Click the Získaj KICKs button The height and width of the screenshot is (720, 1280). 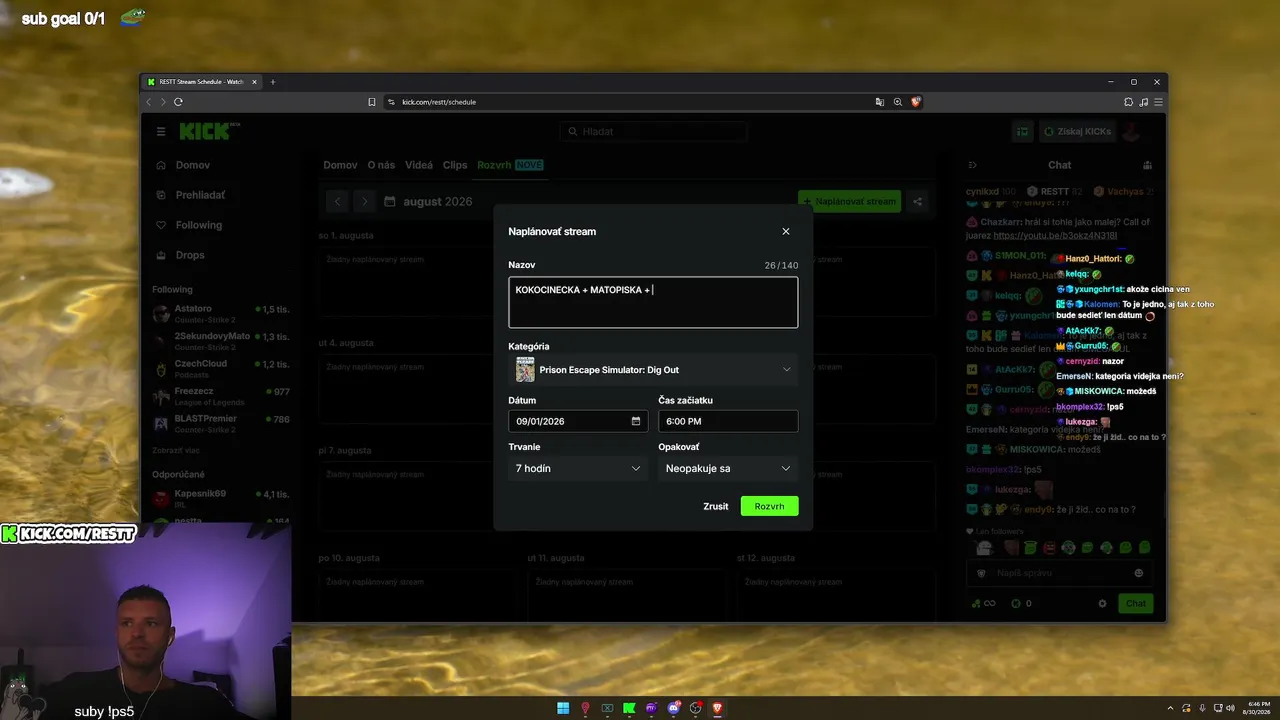[1077, 131]
